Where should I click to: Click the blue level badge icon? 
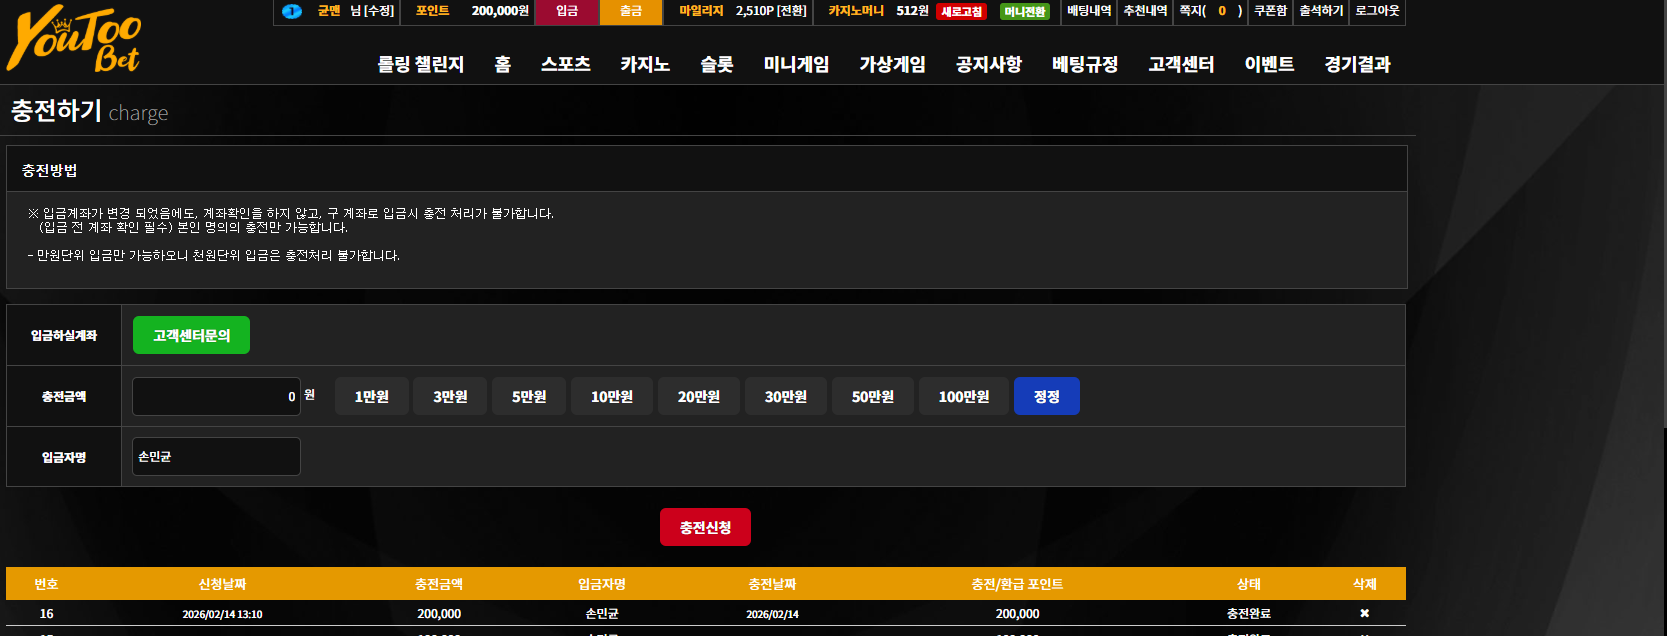(291, 11)
